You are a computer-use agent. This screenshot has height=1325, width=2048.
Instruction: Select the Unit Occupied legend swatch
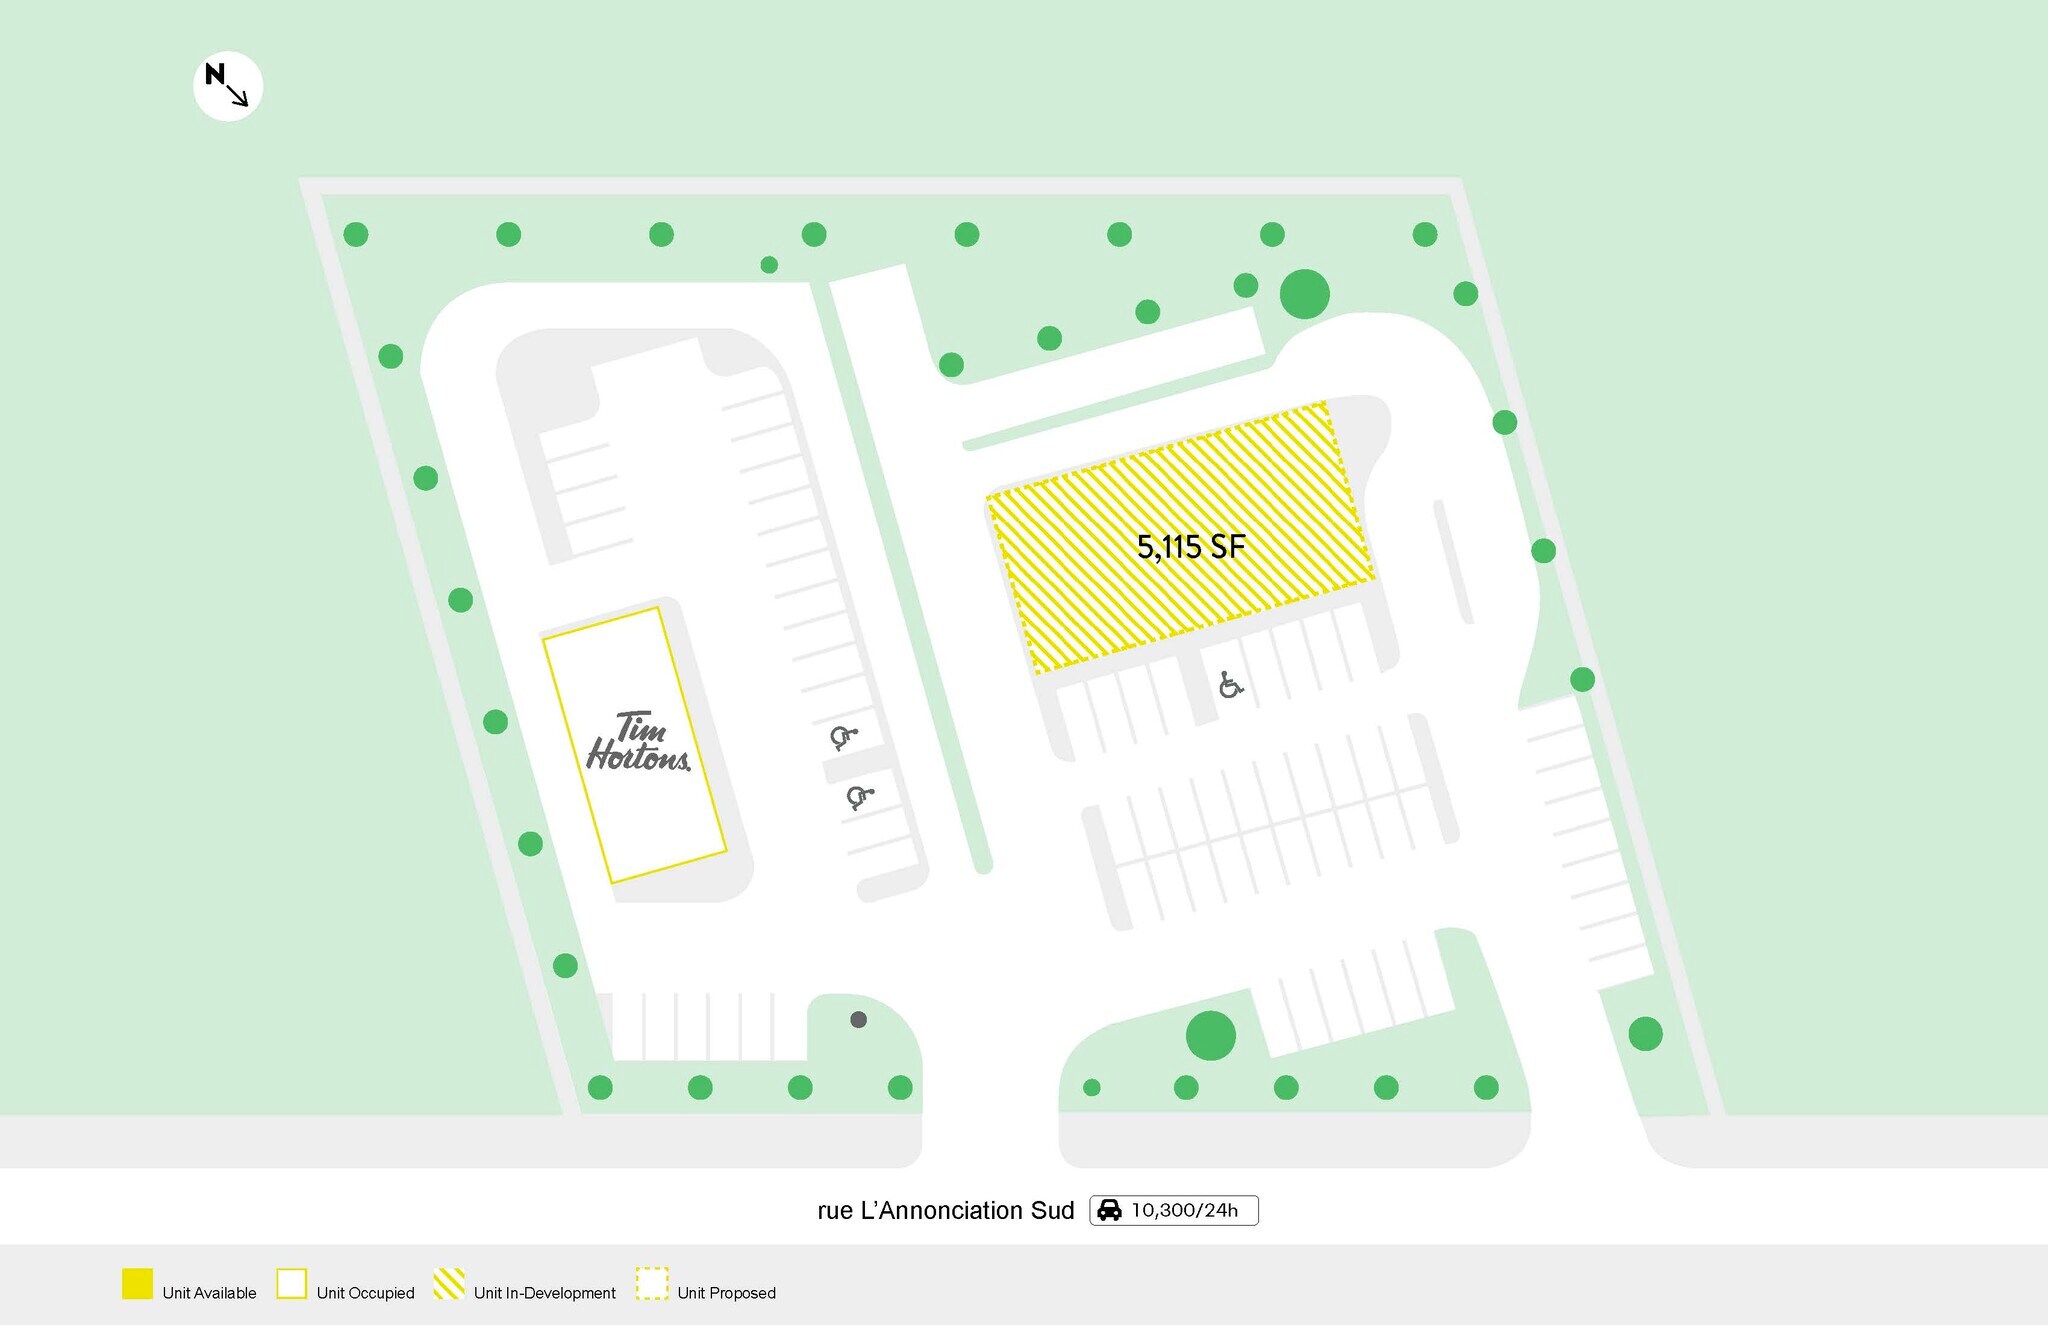point(291,1283)
